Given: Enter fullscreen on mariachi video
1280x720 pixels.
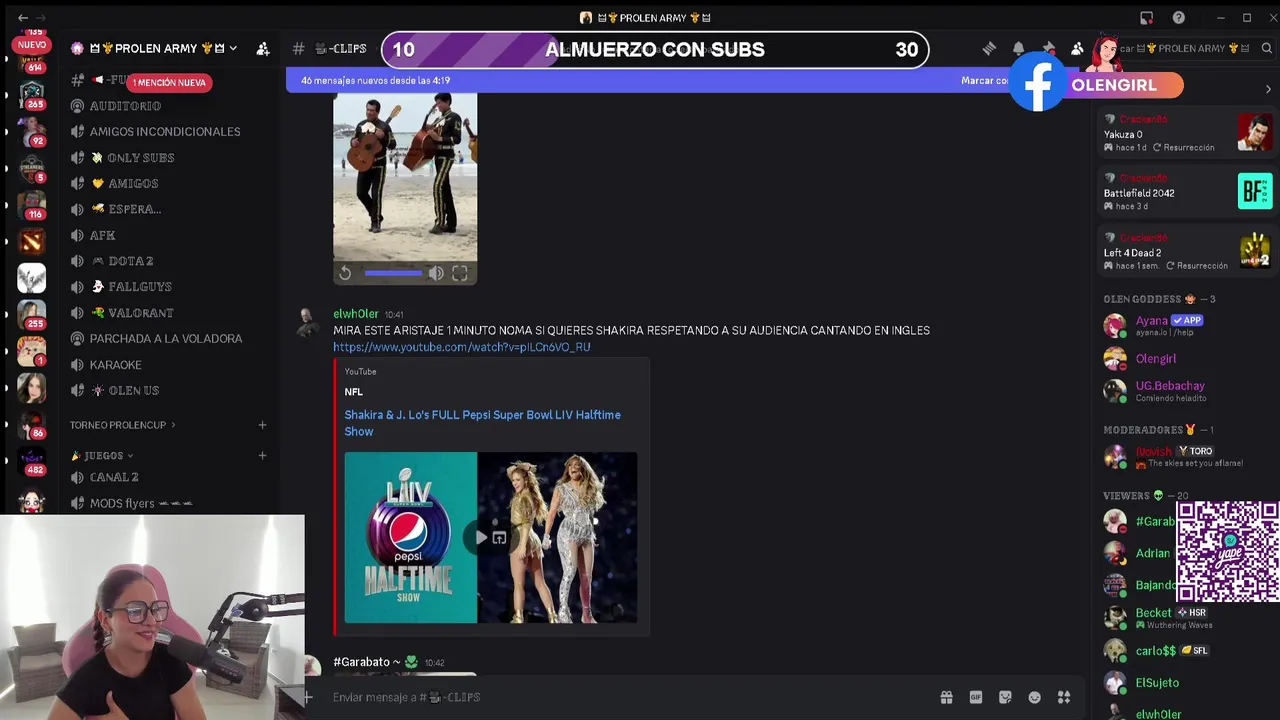Looking at the screenshot, I should coord(460,273).
